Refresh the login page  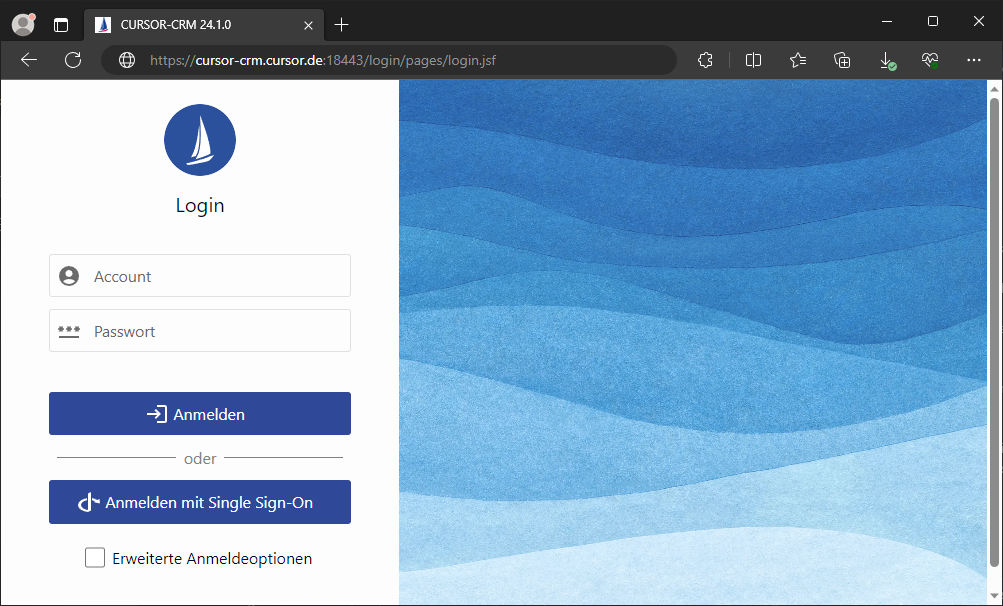click(x=73, y=60)
